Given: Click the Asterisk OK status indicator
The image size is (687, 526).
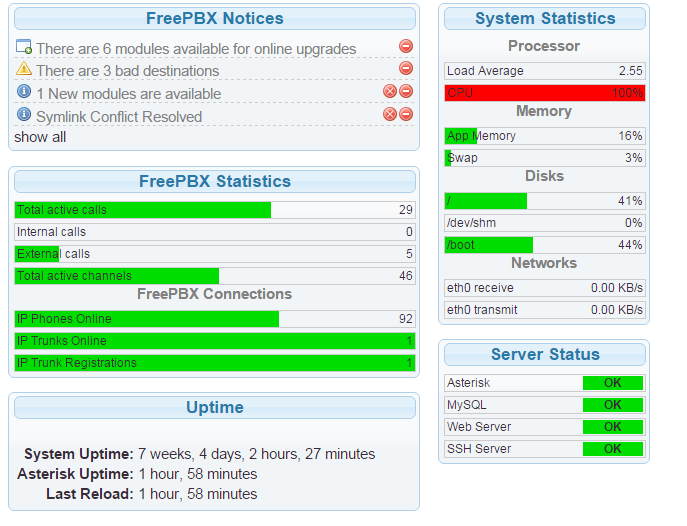Looking at the screenshot, I should pyautogui.click(x=613, y=383).
